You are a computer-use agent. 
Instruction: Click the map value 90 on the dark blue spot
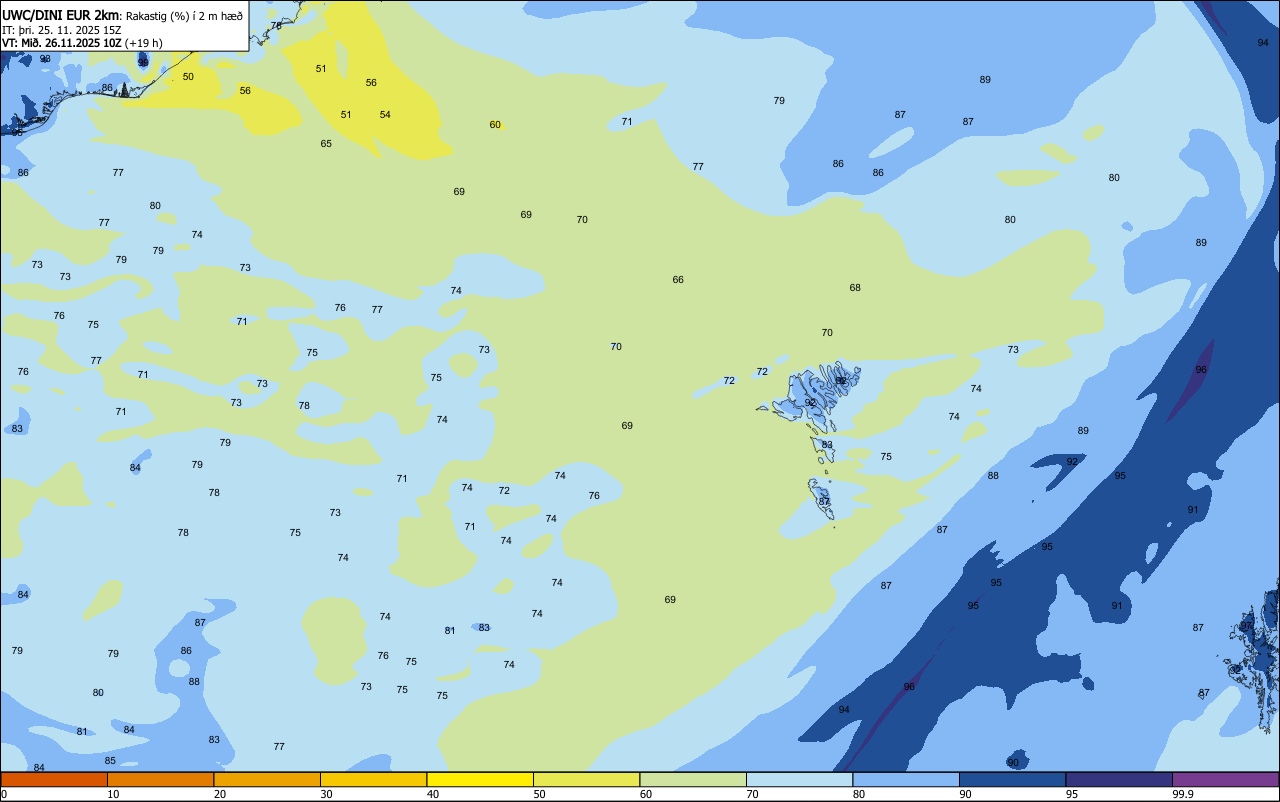[x=1013, y=763]
